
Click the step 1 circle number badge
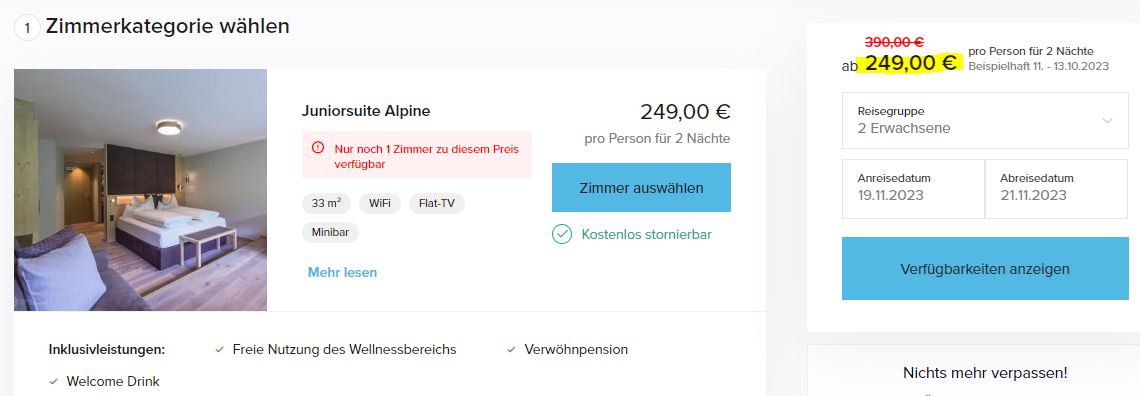pos(27,28)
